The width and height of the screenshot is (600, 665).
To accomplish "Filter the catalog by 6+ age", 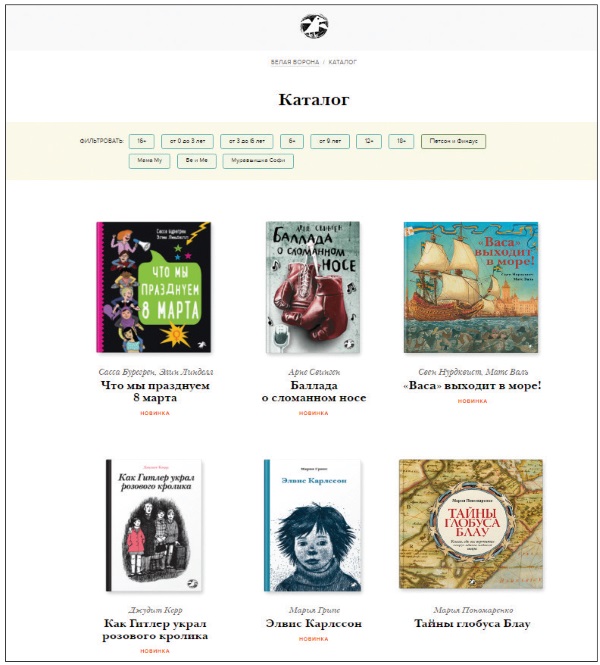I will click(292, 141).
